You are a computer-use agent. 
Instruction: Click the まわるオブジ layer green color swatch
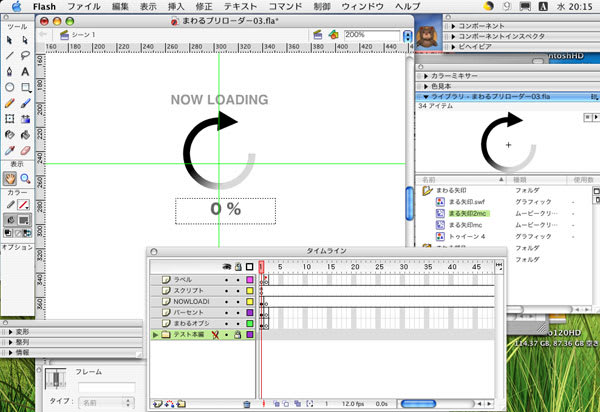tap(249, 324)
